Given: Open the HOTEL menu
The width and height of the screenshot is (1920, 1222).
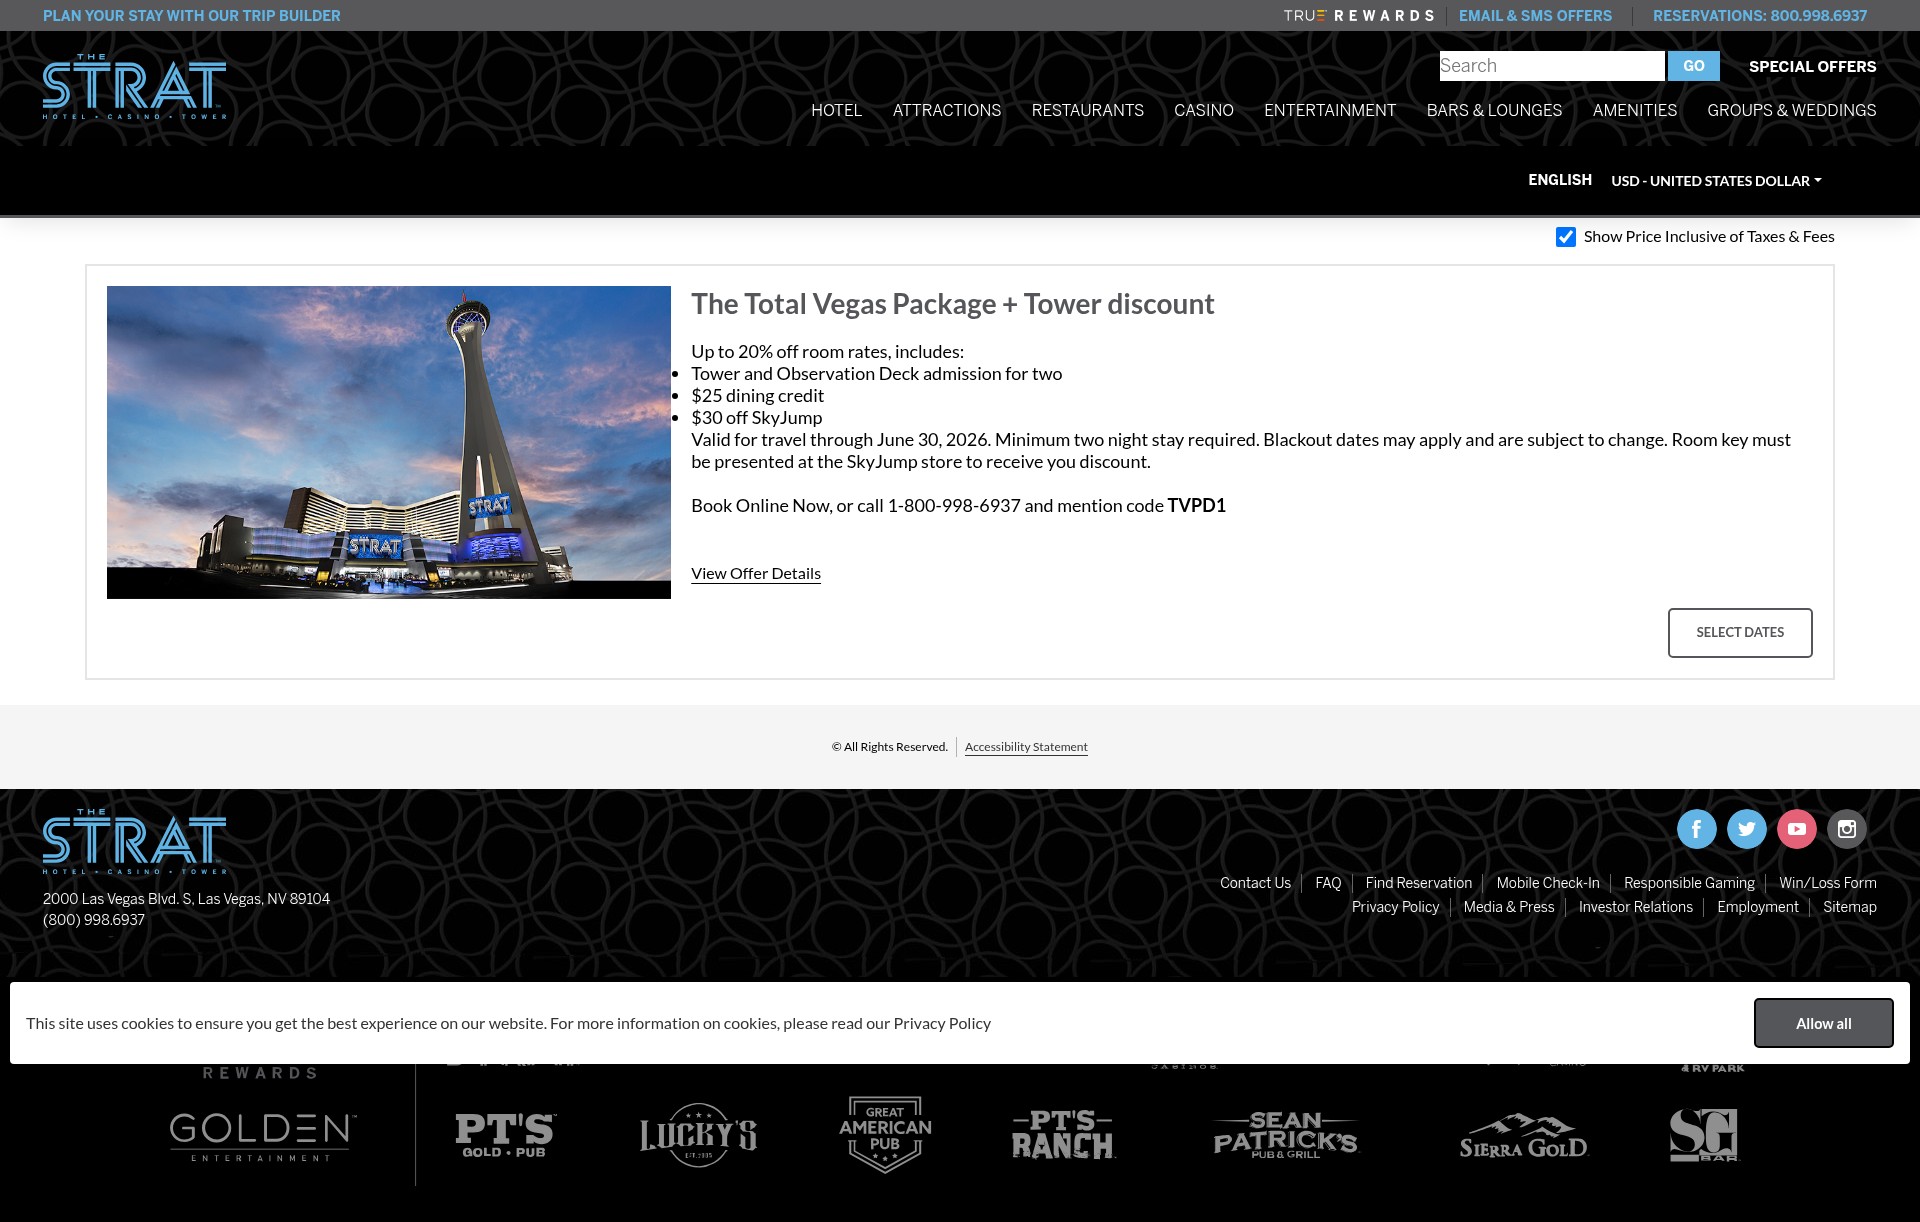Looking at the screenshot, I should pyautogui.click(x=836, y=110).
